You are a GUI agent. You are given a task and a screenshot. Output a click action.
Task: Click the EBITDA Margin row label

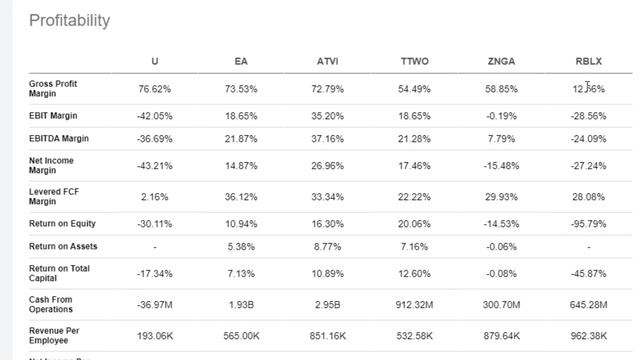(x=59, y=138)
